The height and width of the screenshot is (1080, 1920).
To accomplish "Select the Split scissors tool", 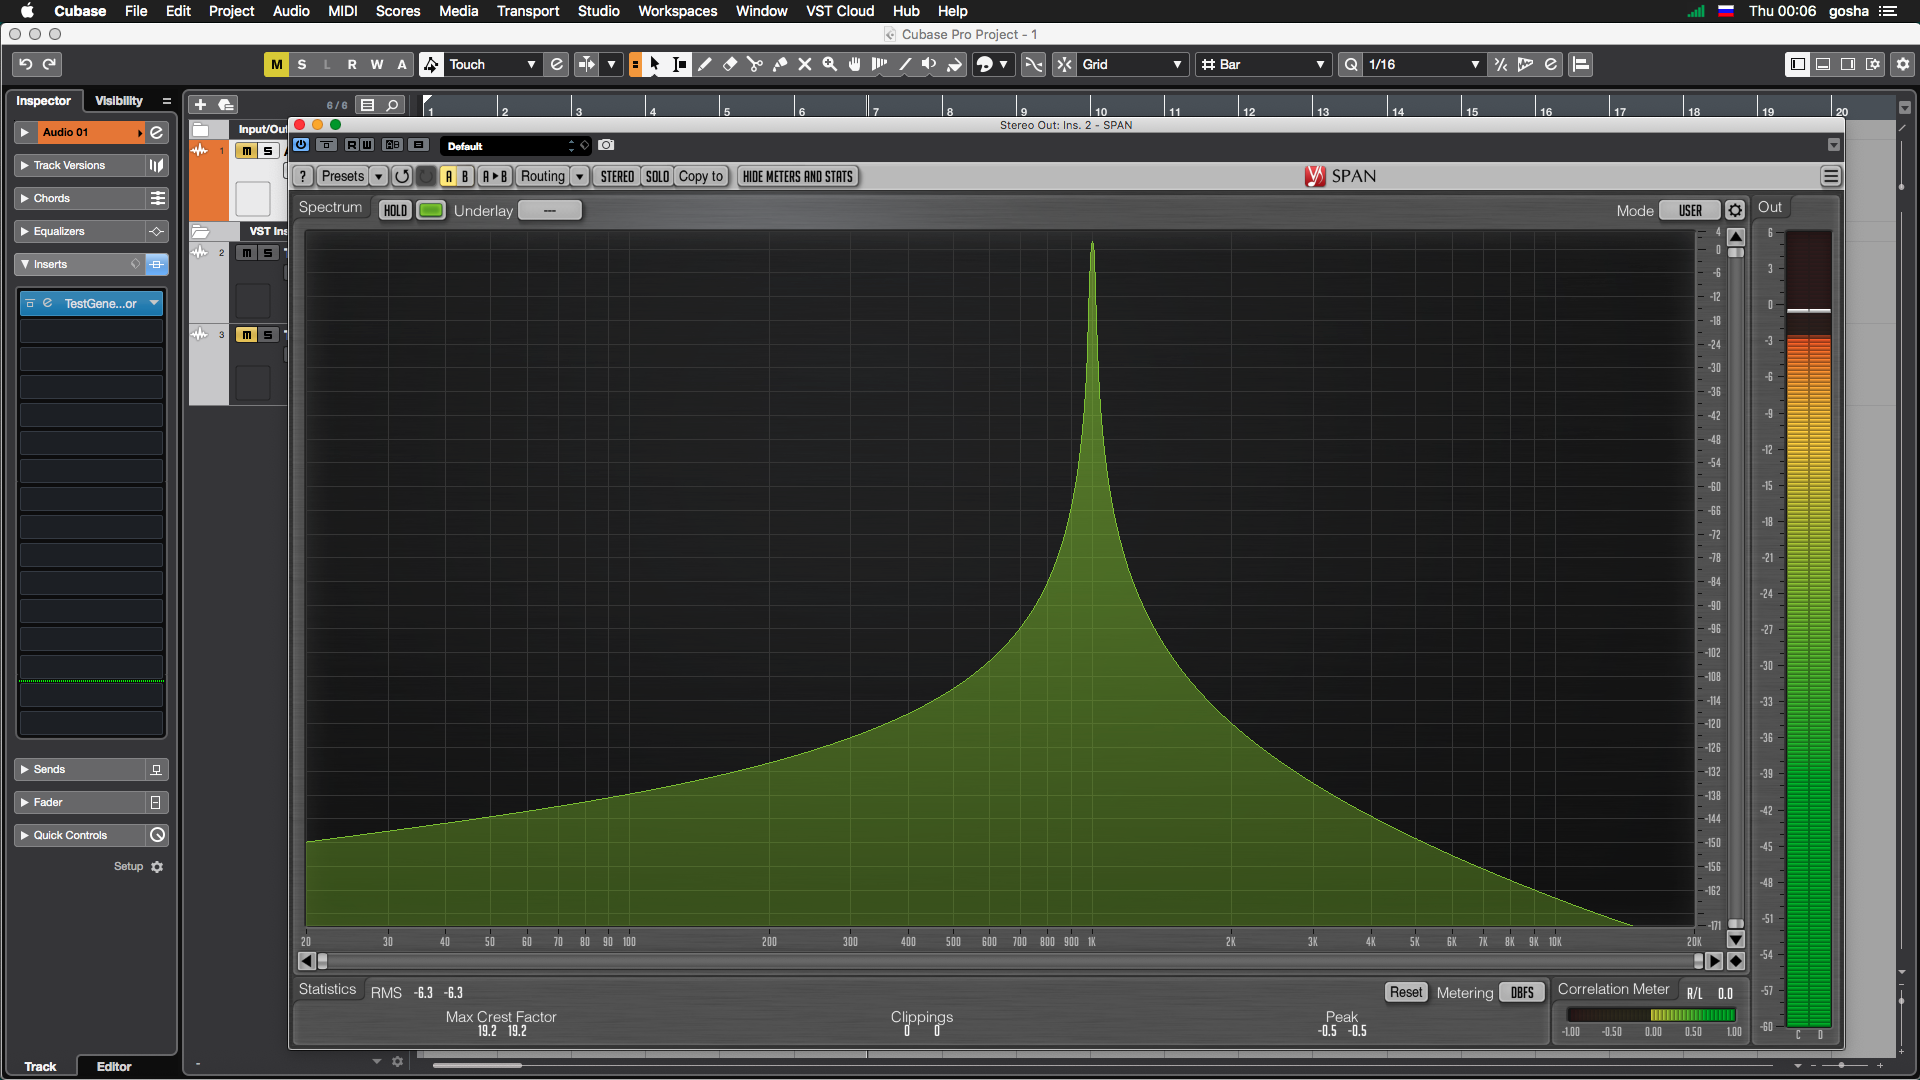I will click(755, 65).
